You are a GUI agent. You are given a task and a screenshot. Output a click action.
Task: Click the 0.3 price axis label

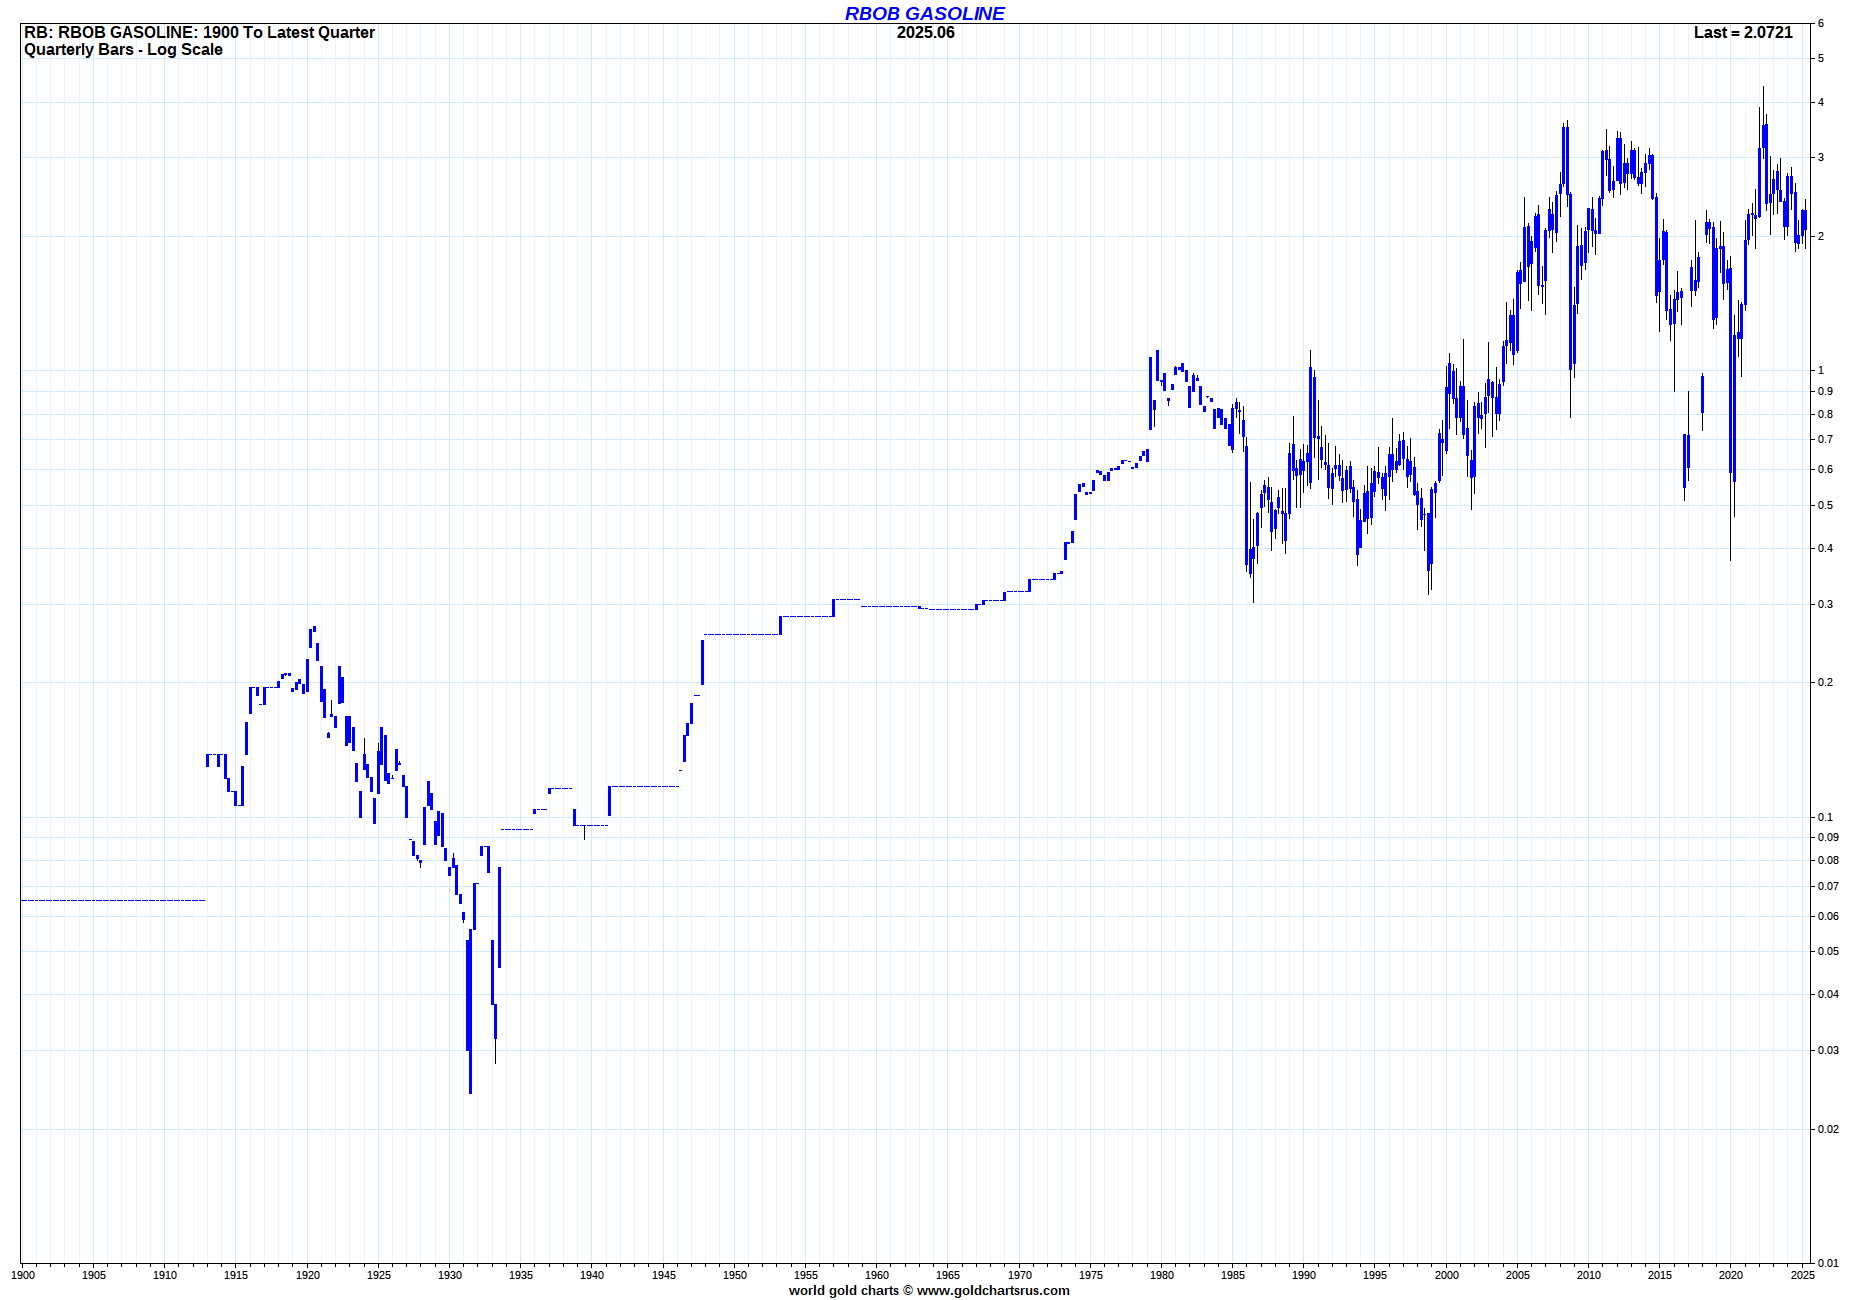[x=1825, y=604]
